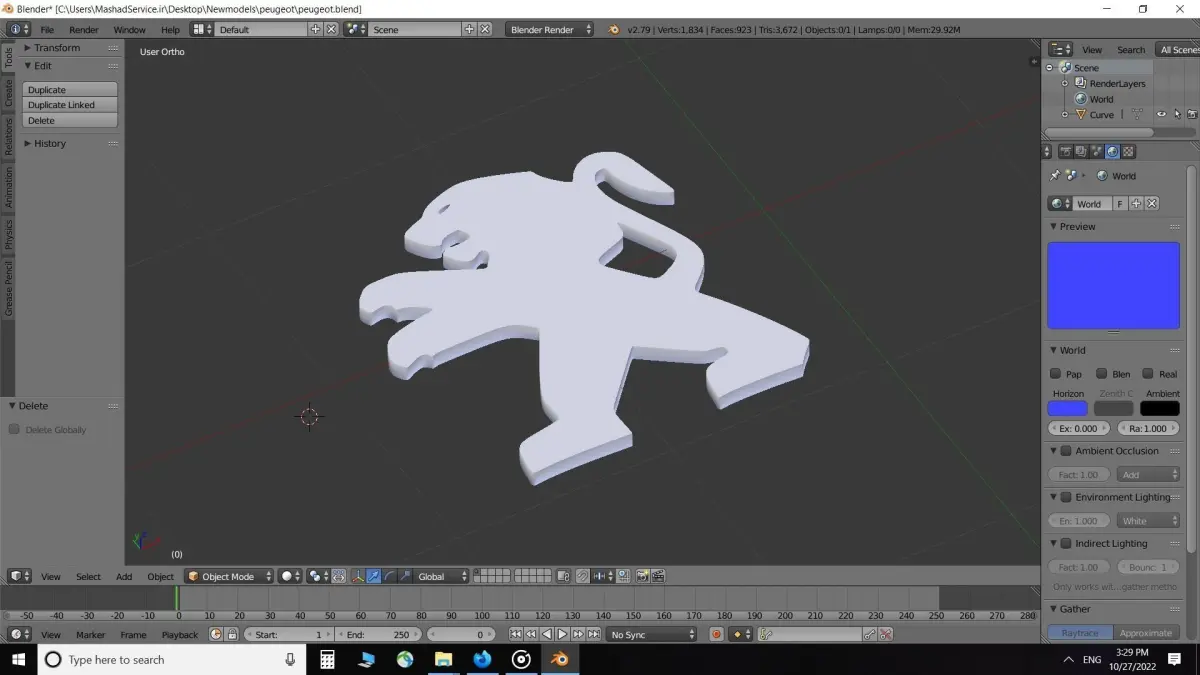Switch to the Physics tab in tool shelf
Viewport: 1200px width, 675px height.
[9, 234]
